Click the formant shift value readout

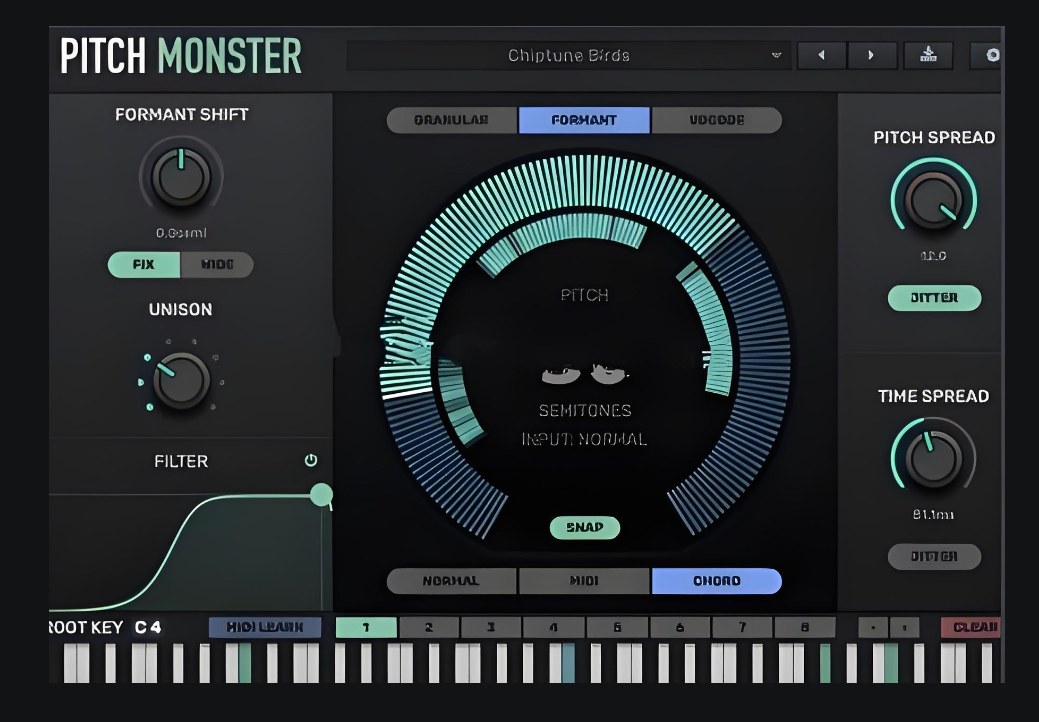pos(181,233)
